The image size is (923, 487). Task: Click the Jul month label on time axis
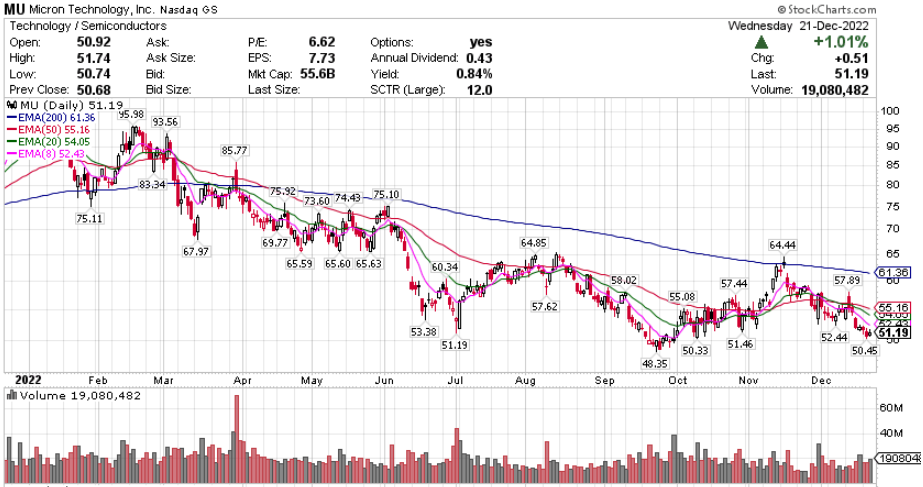click(455, 380)
